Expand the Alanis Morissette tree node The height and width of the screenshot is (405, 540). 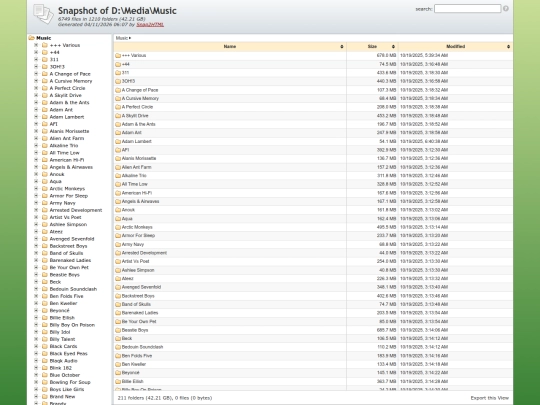[x=36, y=131]
